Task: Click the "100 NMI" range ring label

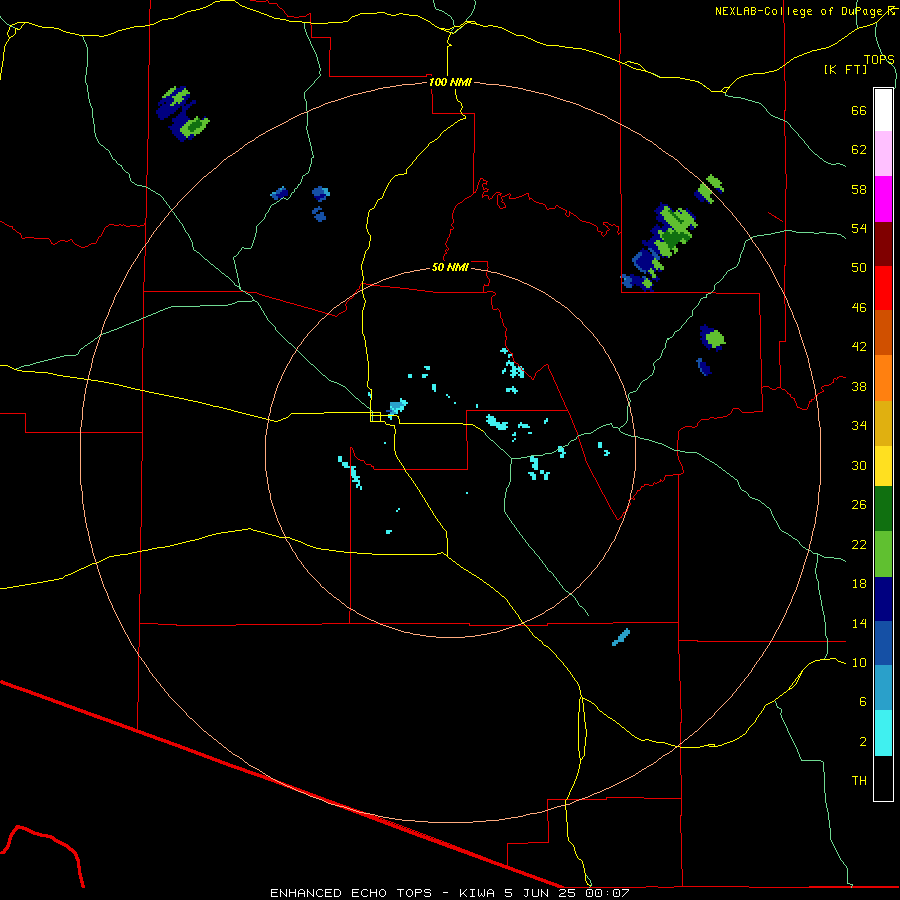Action: click(x=450, y=82)
